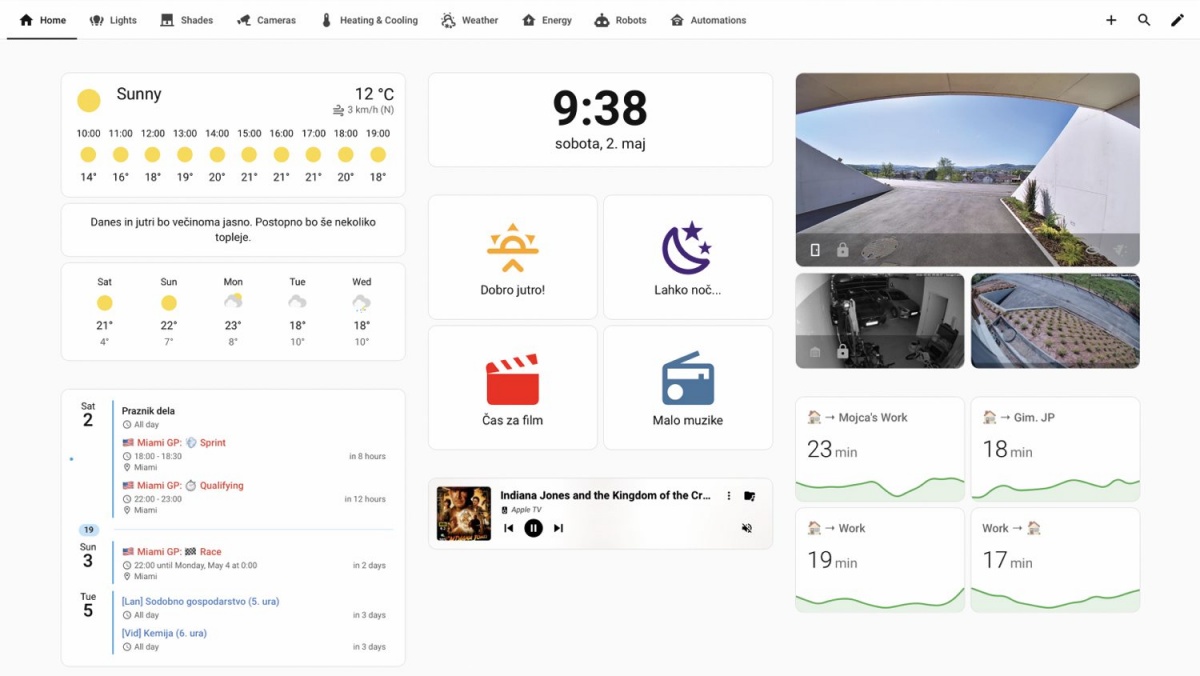Click the house icon on Mojca's Work card
1200x676 pixels.
click(x=814, y=417)
